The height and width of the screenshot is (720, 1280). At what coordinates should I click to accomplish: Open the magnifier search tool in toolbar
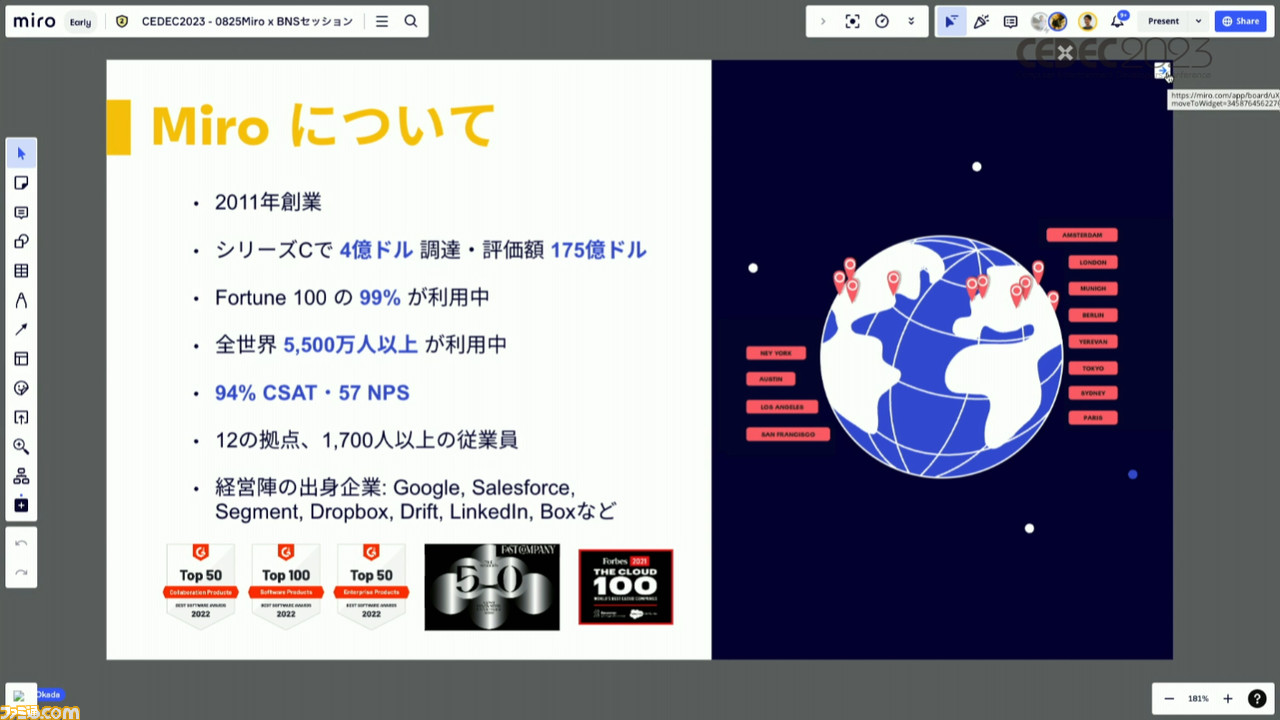pyautogui.click(x=21, y=447)
